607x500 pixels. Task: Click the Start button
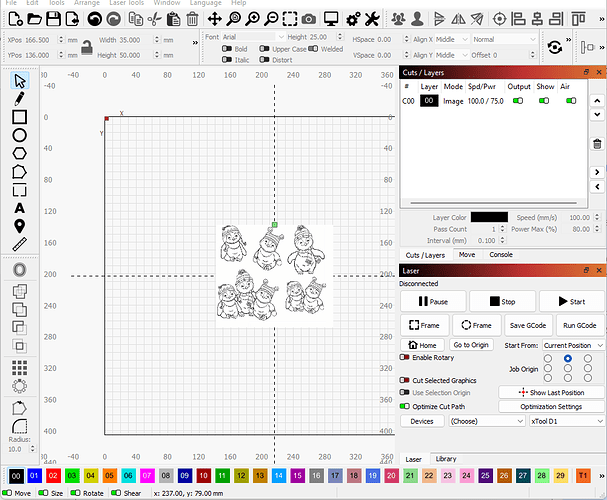pyautogui.click(x=571, y=301)
